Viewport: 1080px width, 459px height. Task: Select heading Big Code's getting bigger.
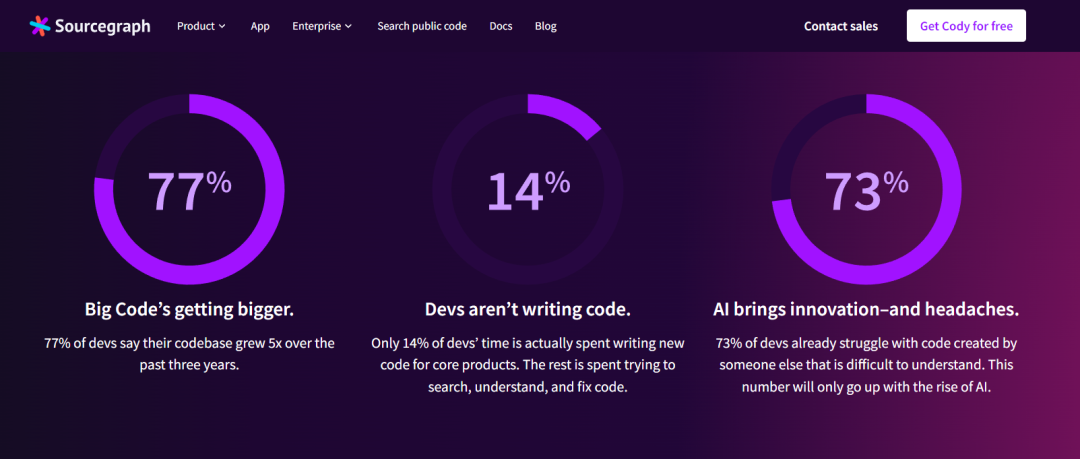[x=189, y=309]
